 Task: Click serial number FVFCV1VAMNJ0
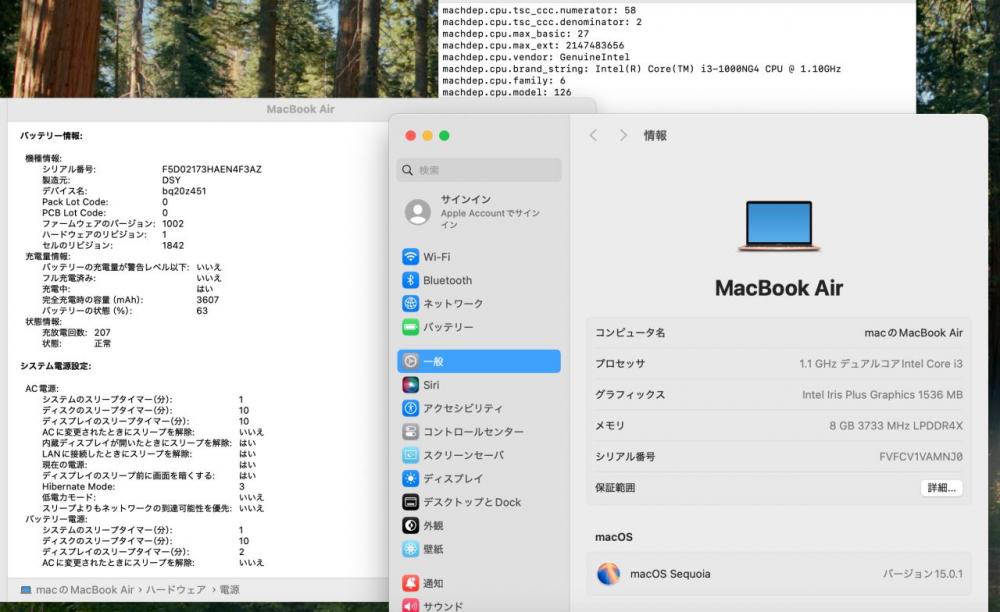coord(921,456)
